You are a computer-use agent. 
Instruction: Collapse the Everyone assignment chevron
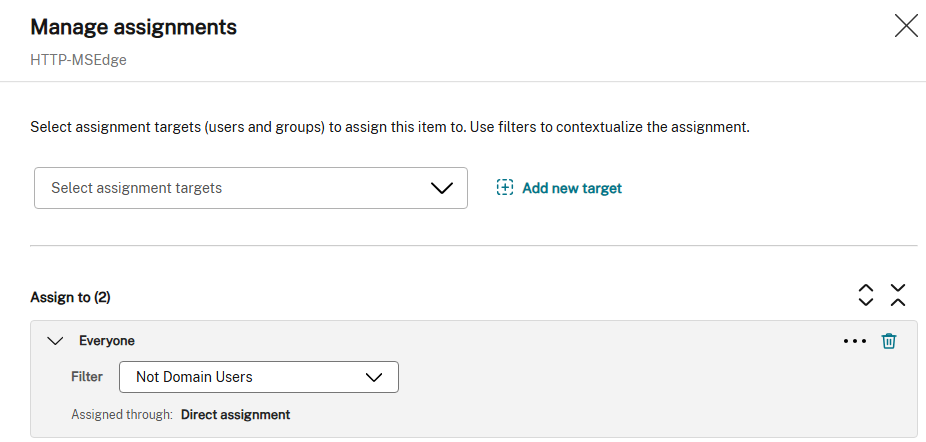(55, 341)
